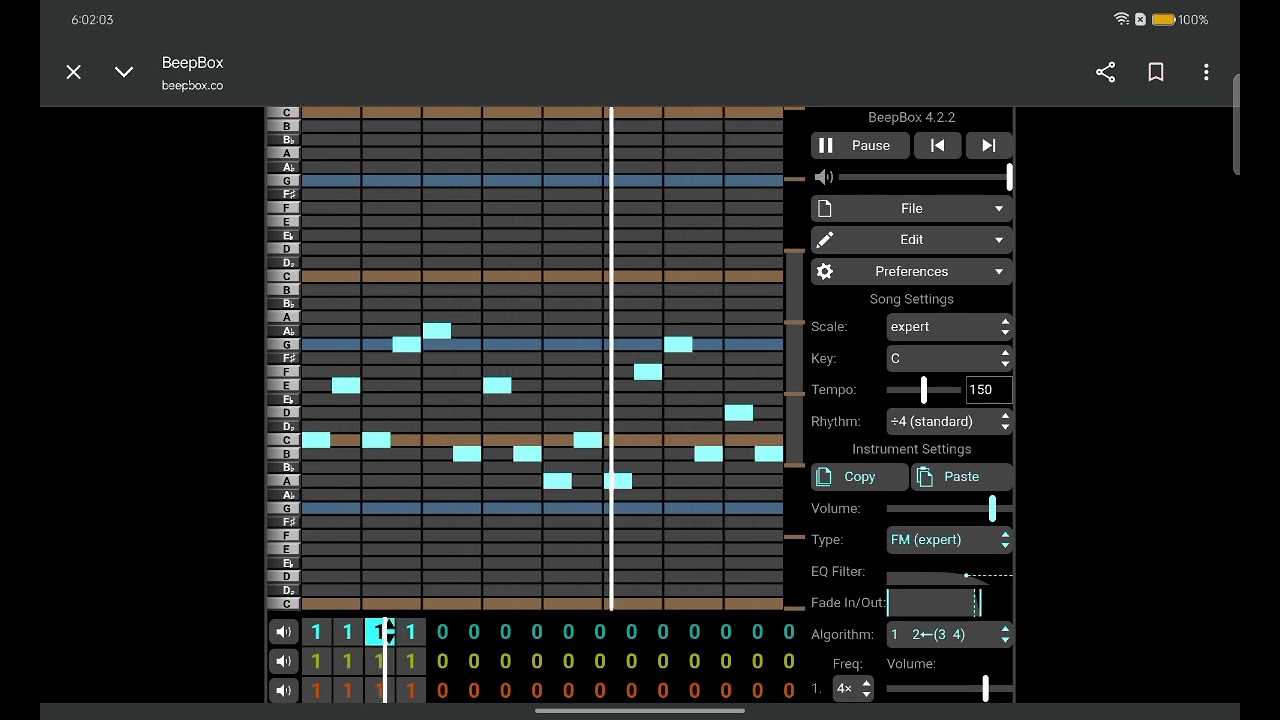Click the EQ Filter curve editor
1280x720 pixels.
point(949,572)
